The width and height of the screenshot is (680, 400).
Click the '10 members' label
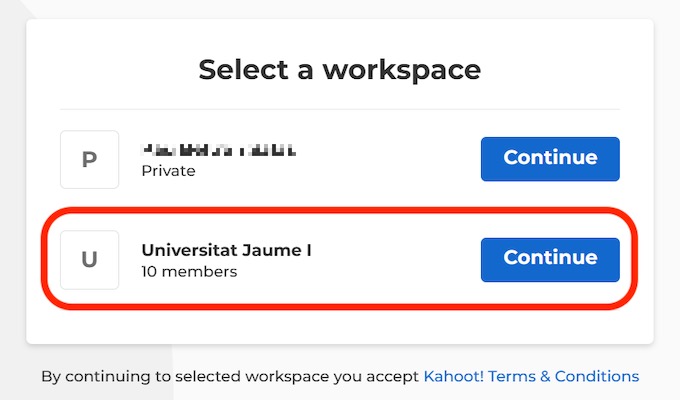(189, 271)
